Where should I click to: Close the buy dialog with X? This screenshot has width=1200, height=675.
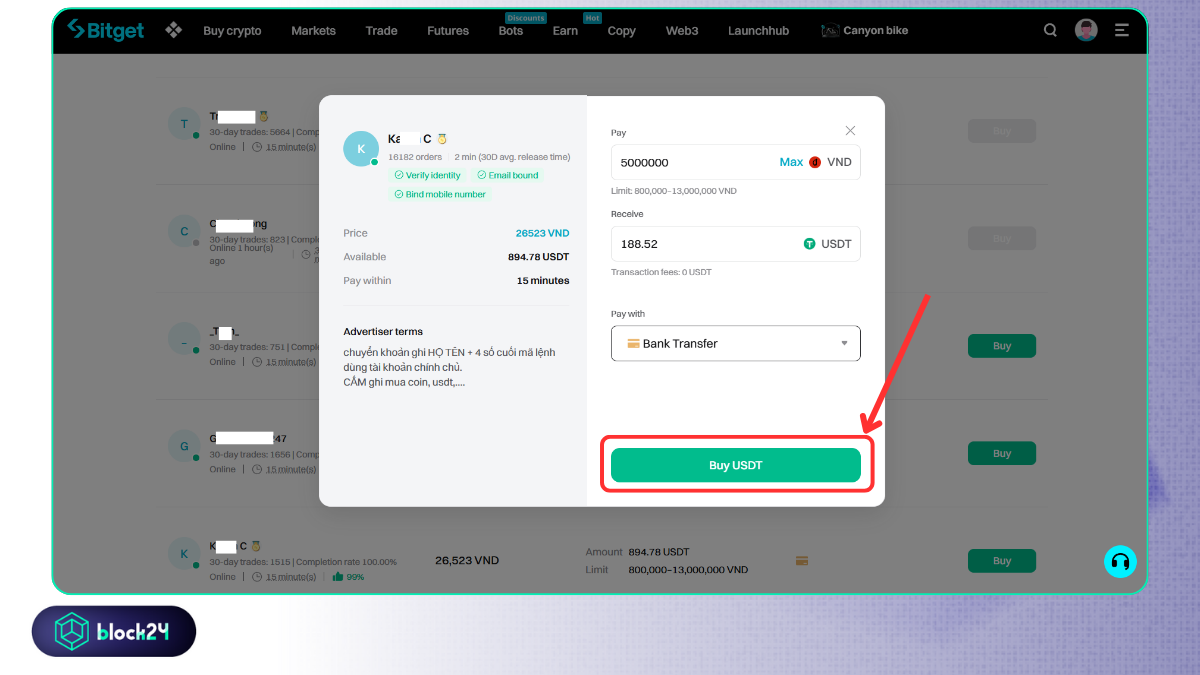[850, 131]
